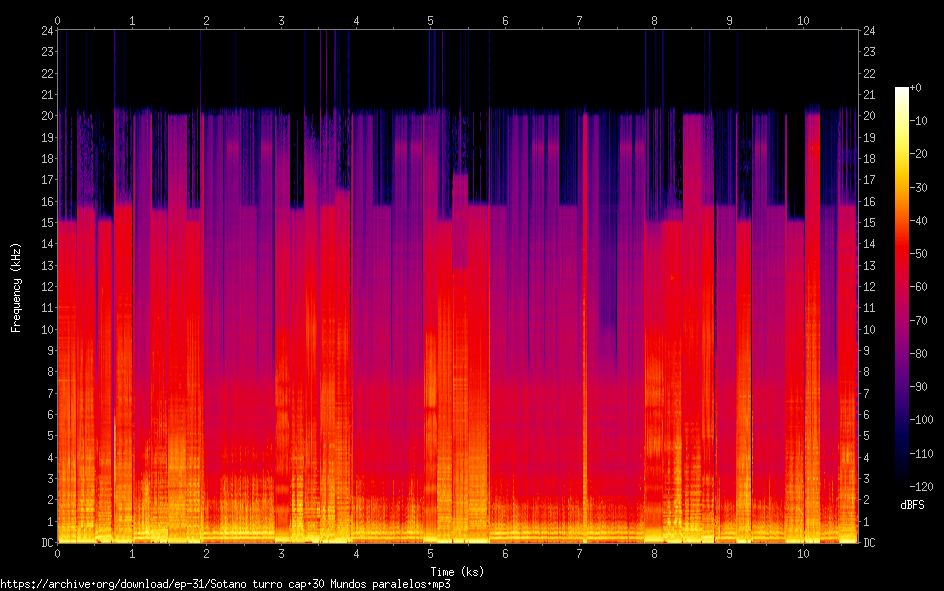The width and height of the screenshot is (944, 591).
Task: Click the "-20" color scale label
Action: point(918,154)
